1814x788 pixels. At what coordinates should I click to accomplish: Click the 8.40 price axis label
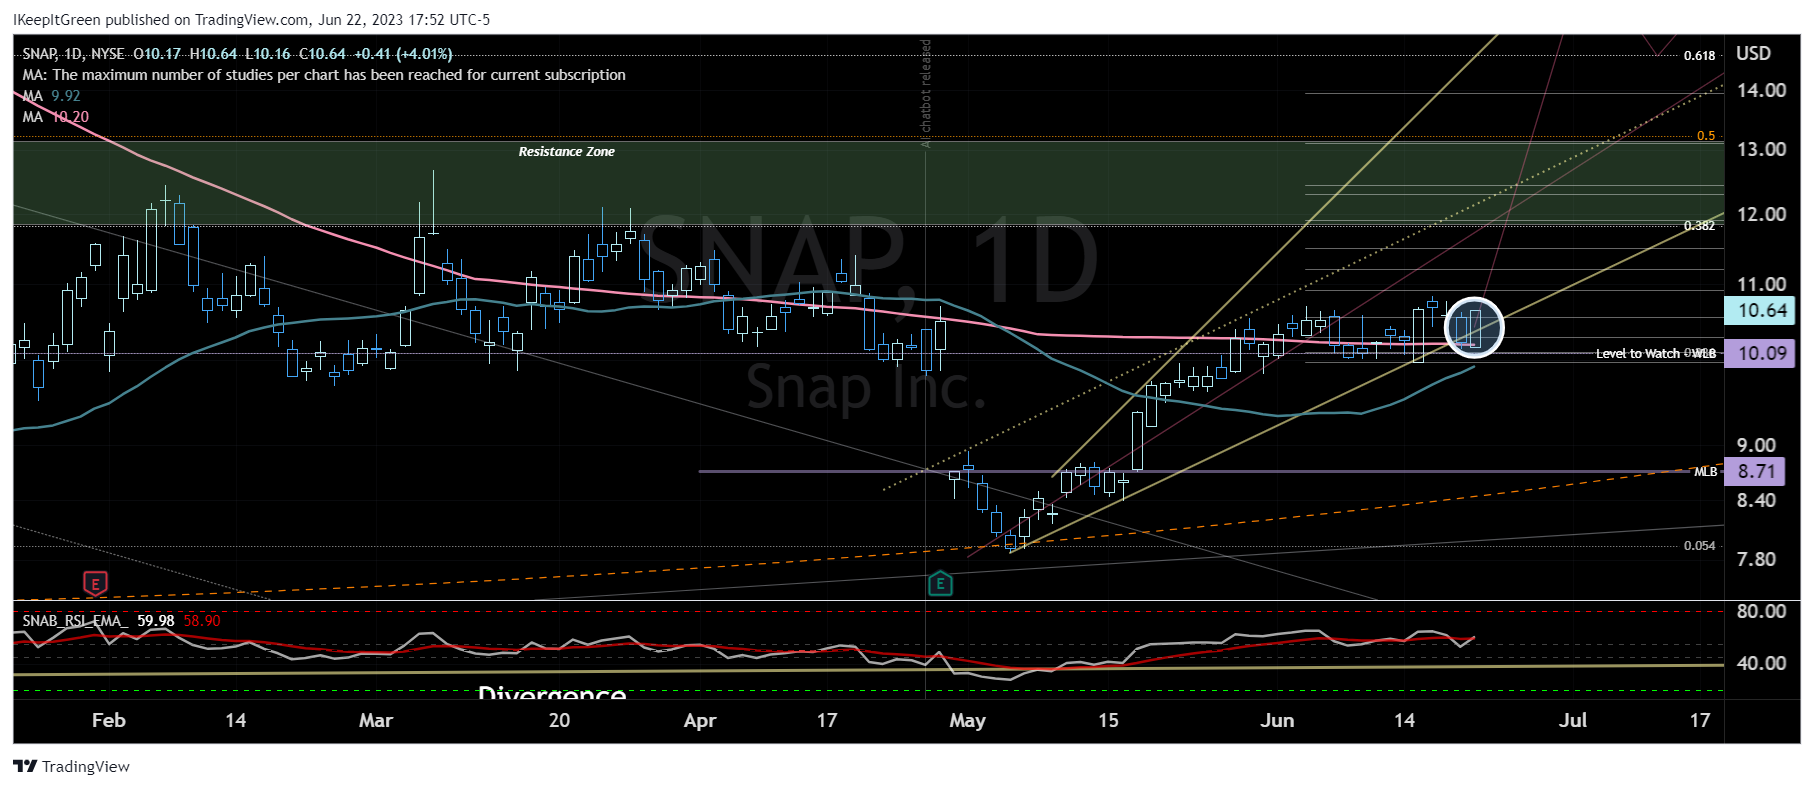point(1756,501)
